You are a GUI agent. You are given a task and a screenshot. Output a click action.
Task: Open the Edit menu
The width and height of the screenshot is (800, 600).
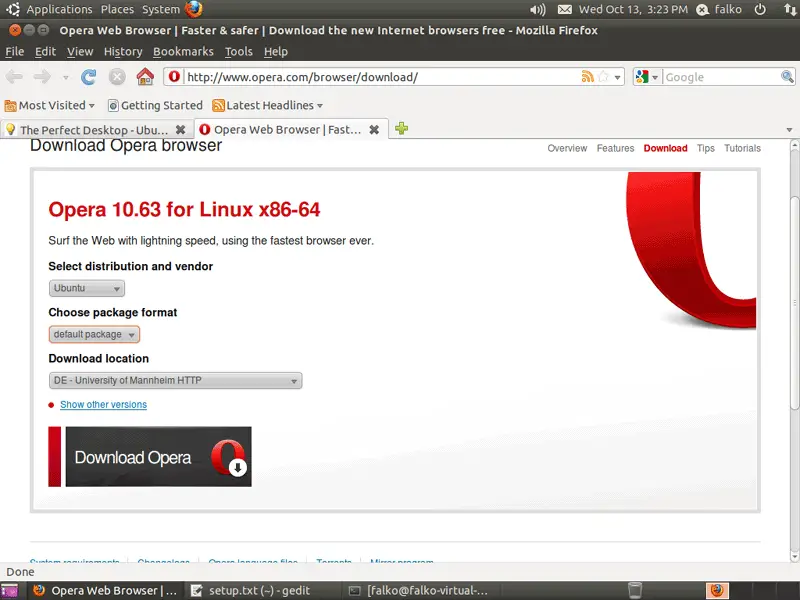45,52
